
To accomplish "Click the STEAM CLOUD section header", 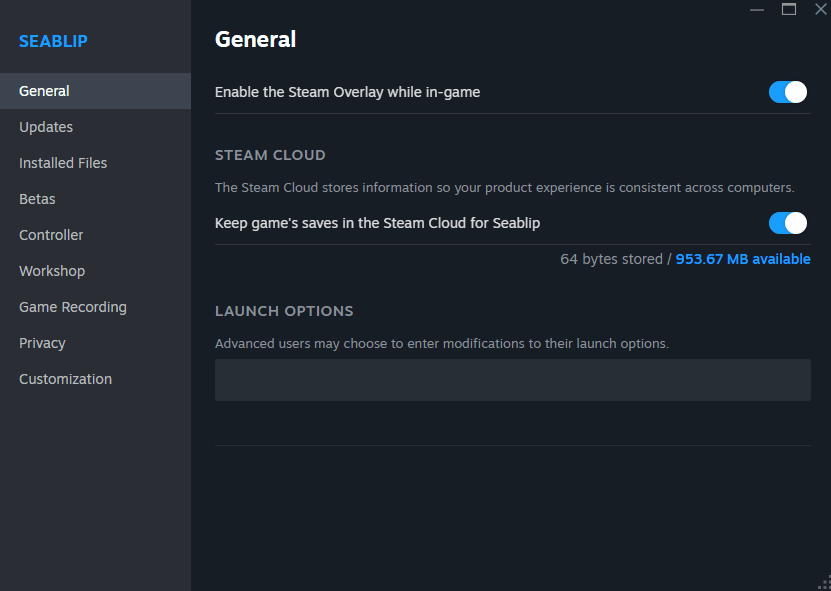I will pyautogui.click(x=270, y=155).
